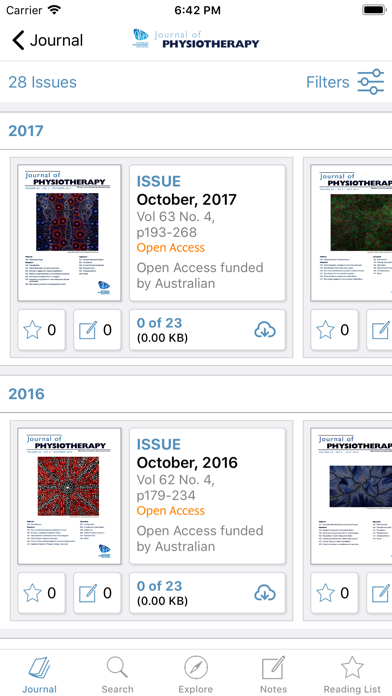This screenshot has width=392, height=696.
Task: Tap Vol 63 No. 4 volume text
Action: 176,216
